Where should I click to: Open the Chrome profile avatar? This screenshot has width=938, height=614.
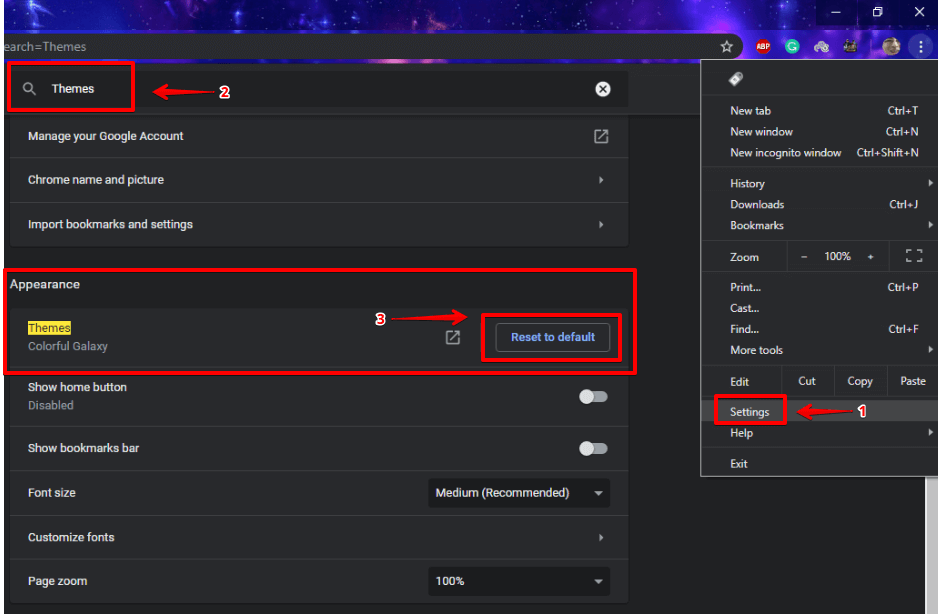coord(891,47)
